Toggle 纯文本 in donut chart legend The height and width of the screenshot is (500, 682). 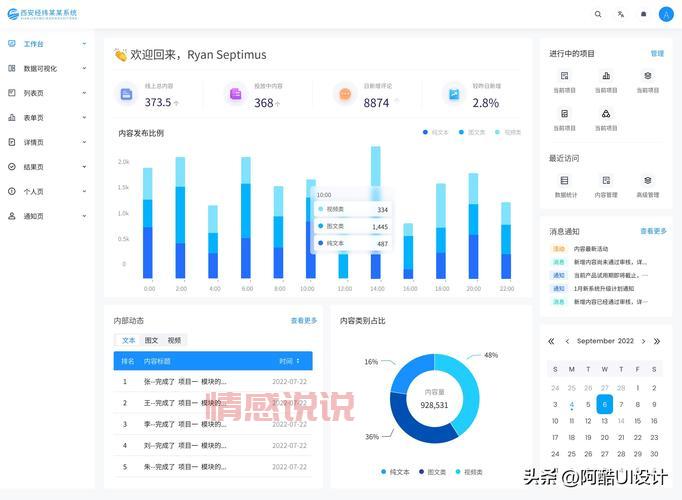point(395,472)
